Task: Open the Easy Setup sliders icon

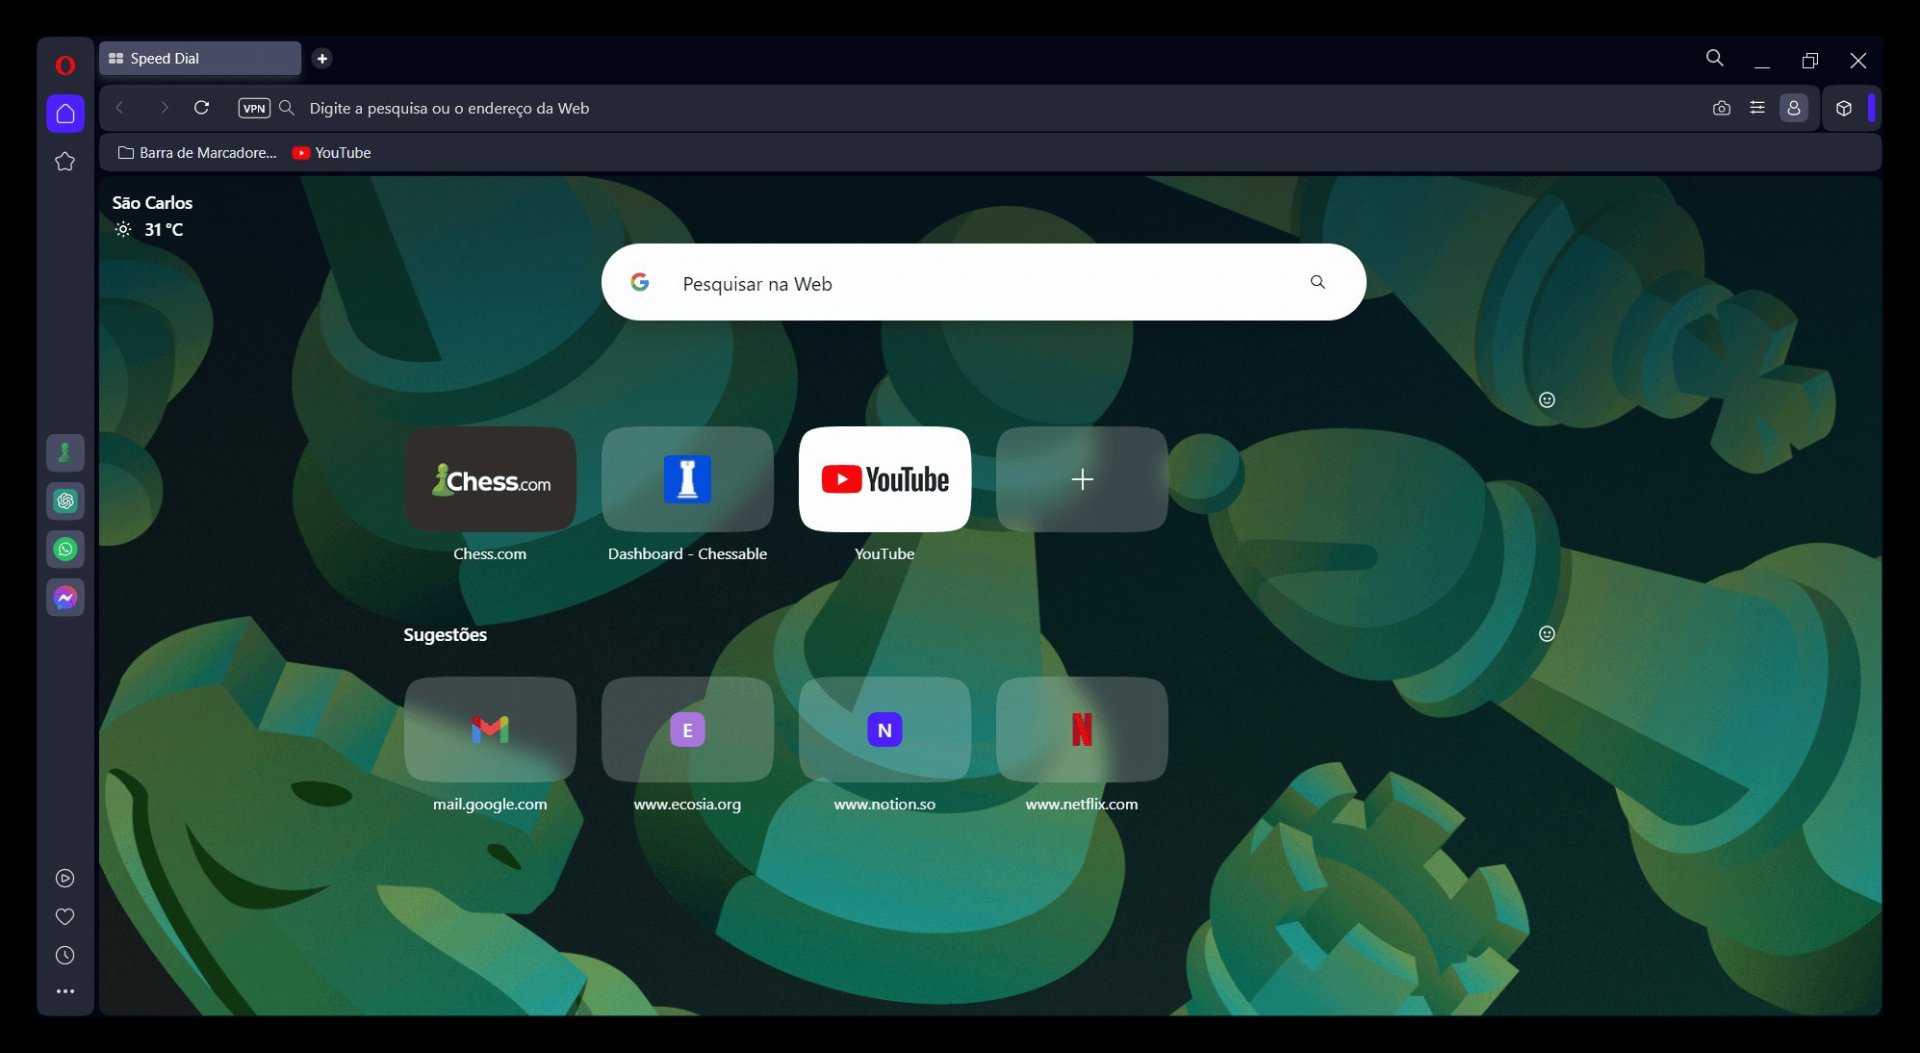Action: (x=1757, y=108)
